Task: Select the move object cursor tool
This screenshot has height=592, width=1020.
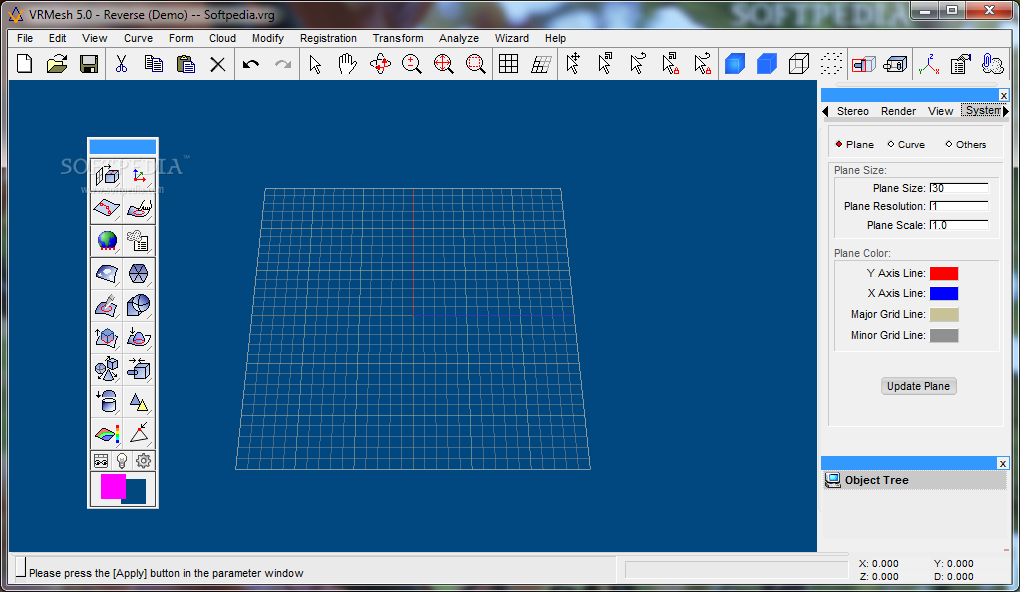Action: tap(573, 64)
